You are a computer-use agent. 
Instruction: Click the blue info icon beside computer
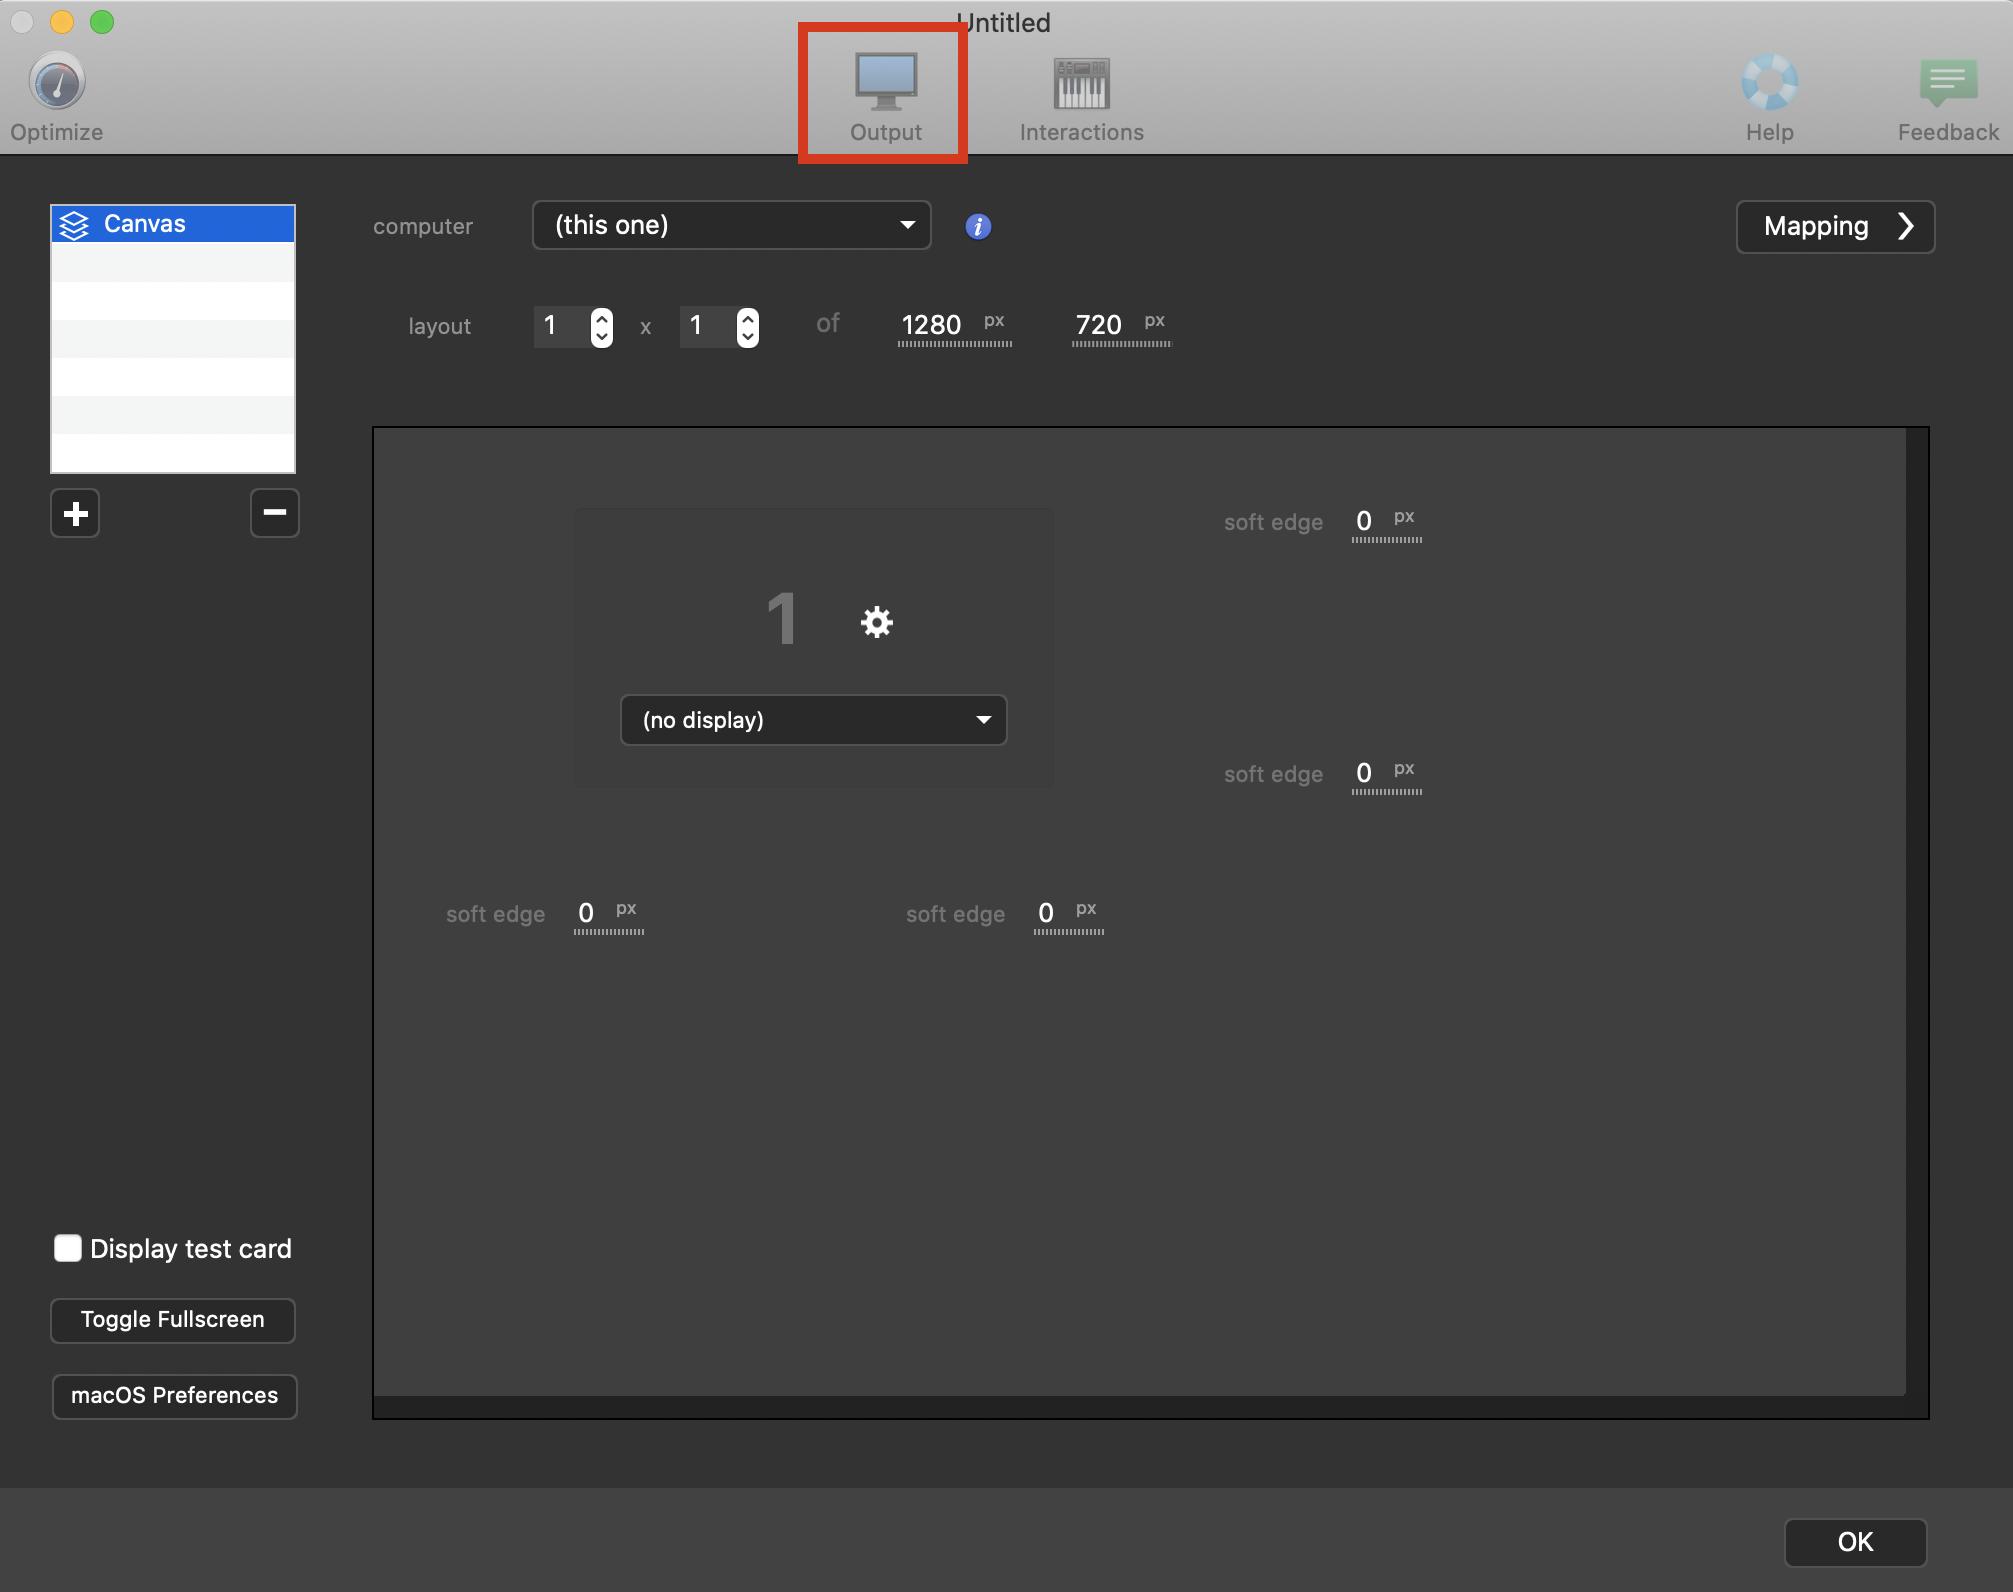(978, 227)
